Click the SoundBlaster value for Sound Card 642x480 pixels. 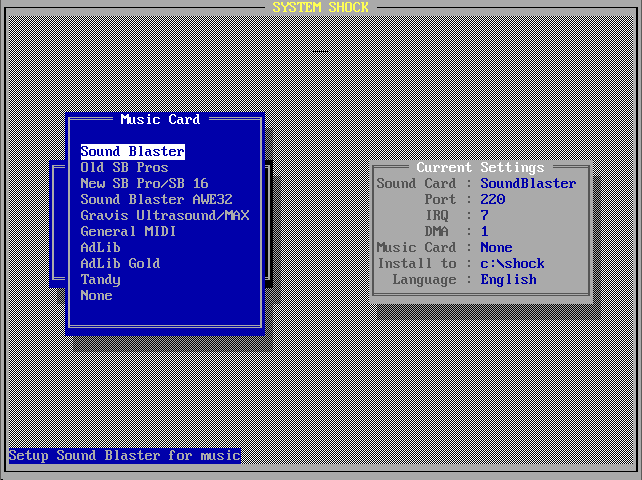[x=528, y=184]
